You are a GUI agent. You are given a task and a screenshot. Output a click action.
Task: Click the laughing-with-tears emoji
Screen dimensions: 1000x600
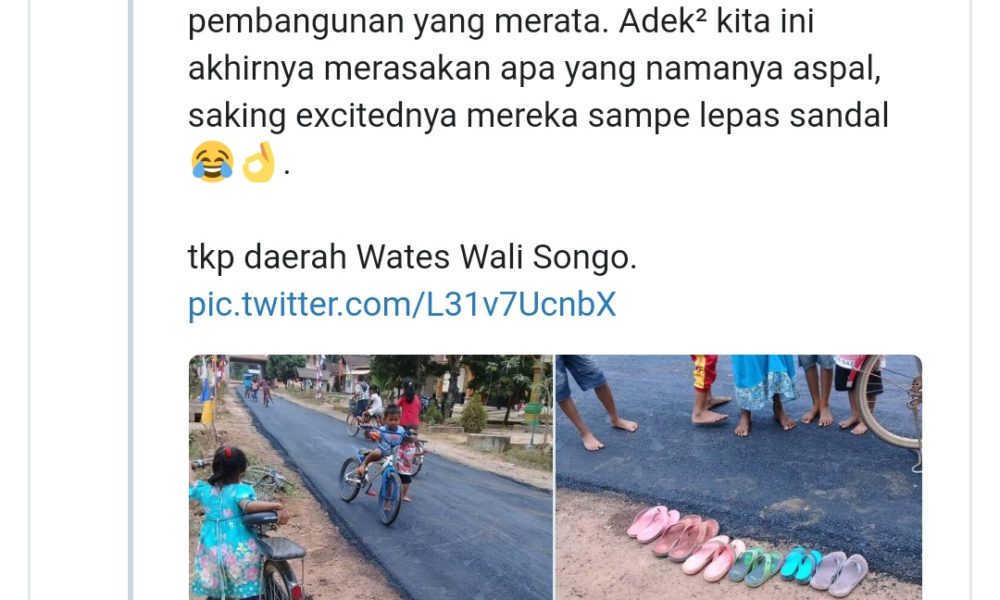tap(212, 162)
